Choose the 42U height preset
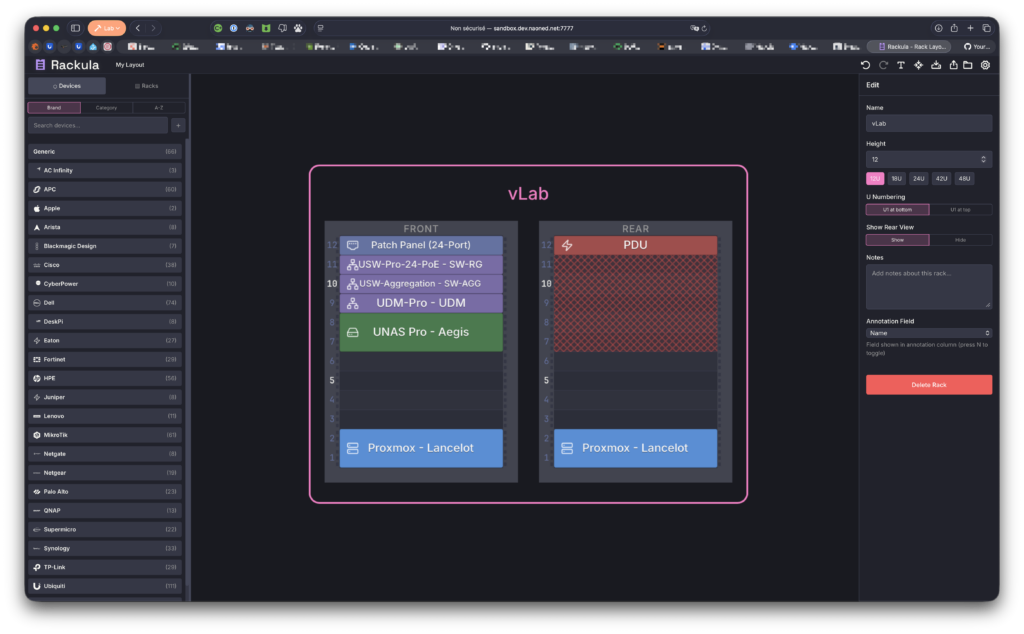1024x634 pixels. tap(941, 178)
